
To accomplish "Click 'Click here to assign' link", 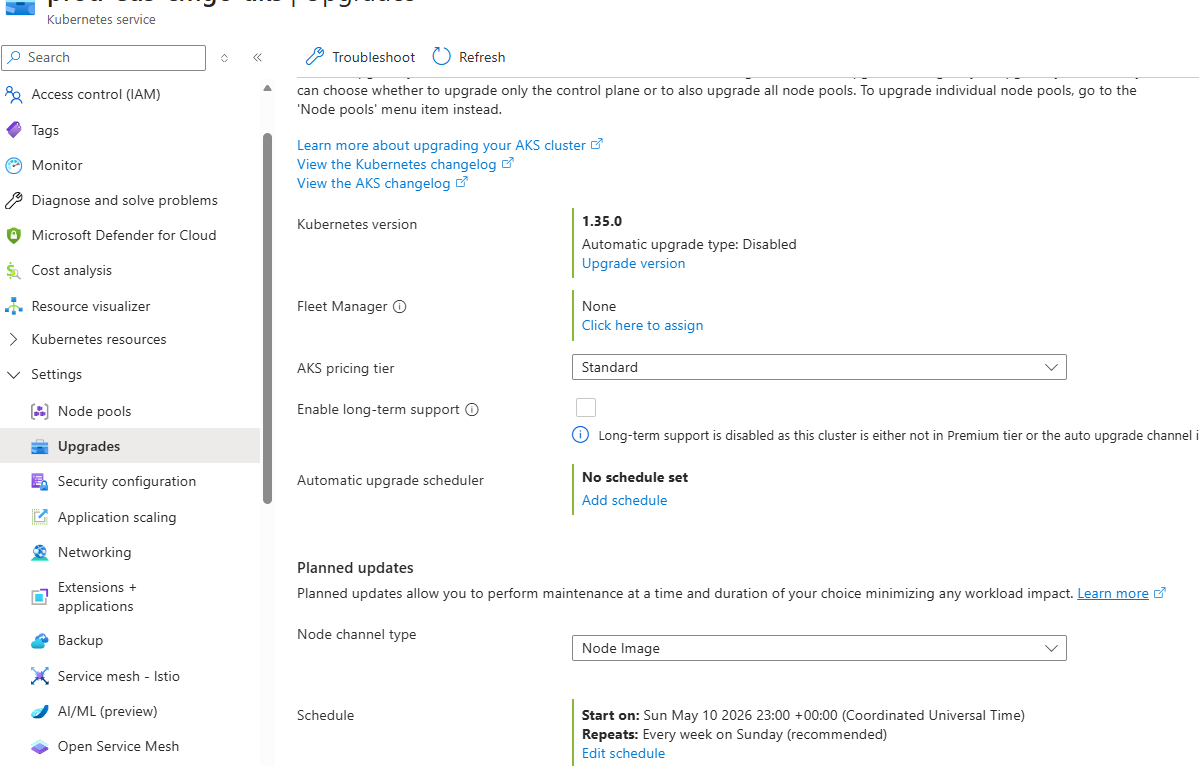I will pyautogui.click(x=642, y=326).
